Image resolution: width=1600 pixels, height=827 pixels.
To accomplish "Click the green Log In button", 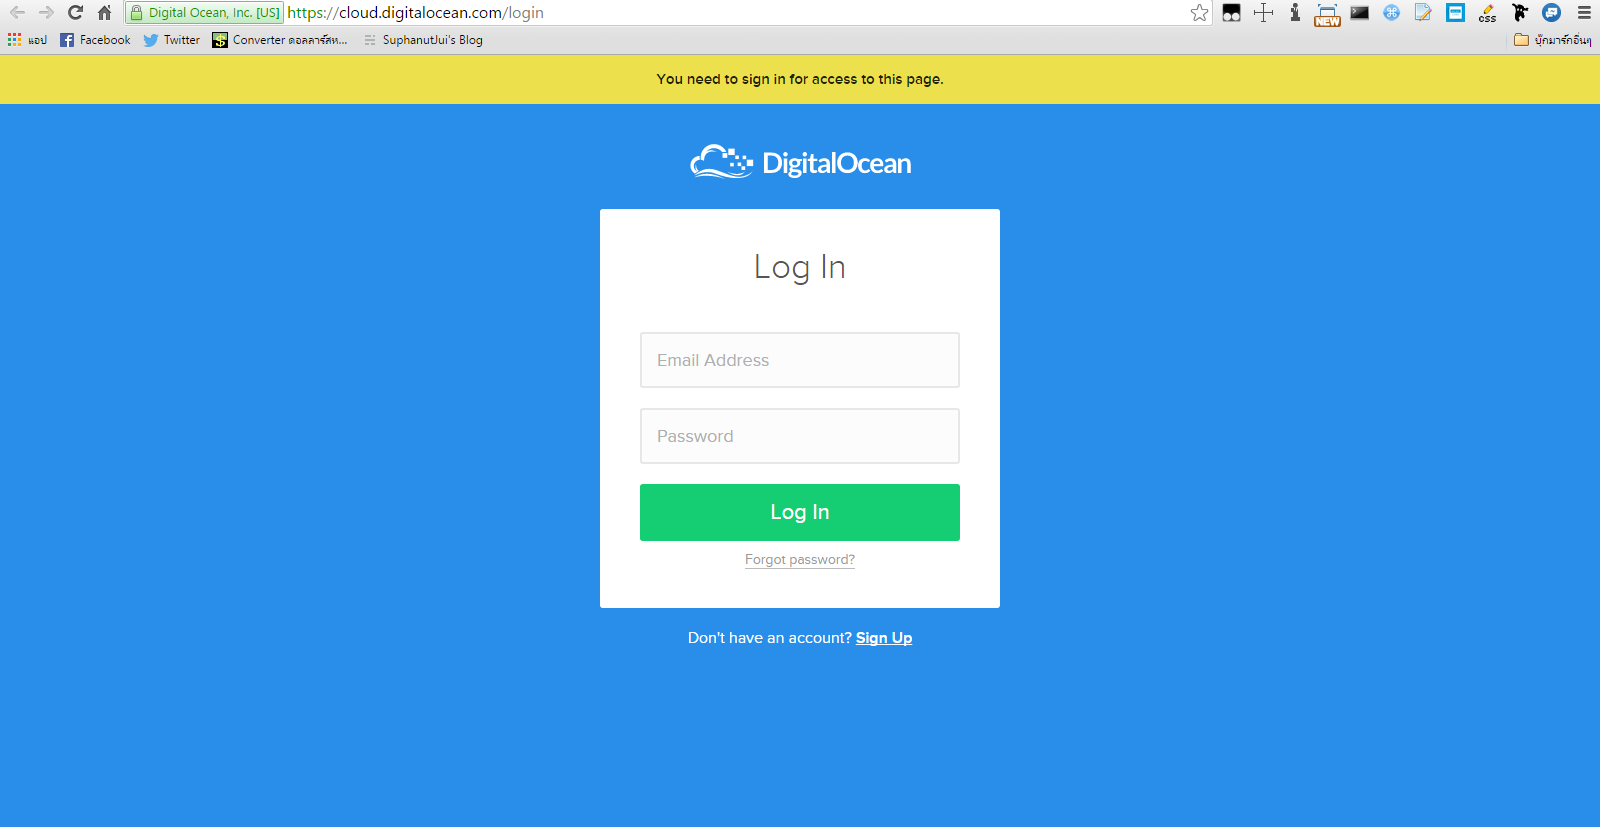I will (800, 512).
